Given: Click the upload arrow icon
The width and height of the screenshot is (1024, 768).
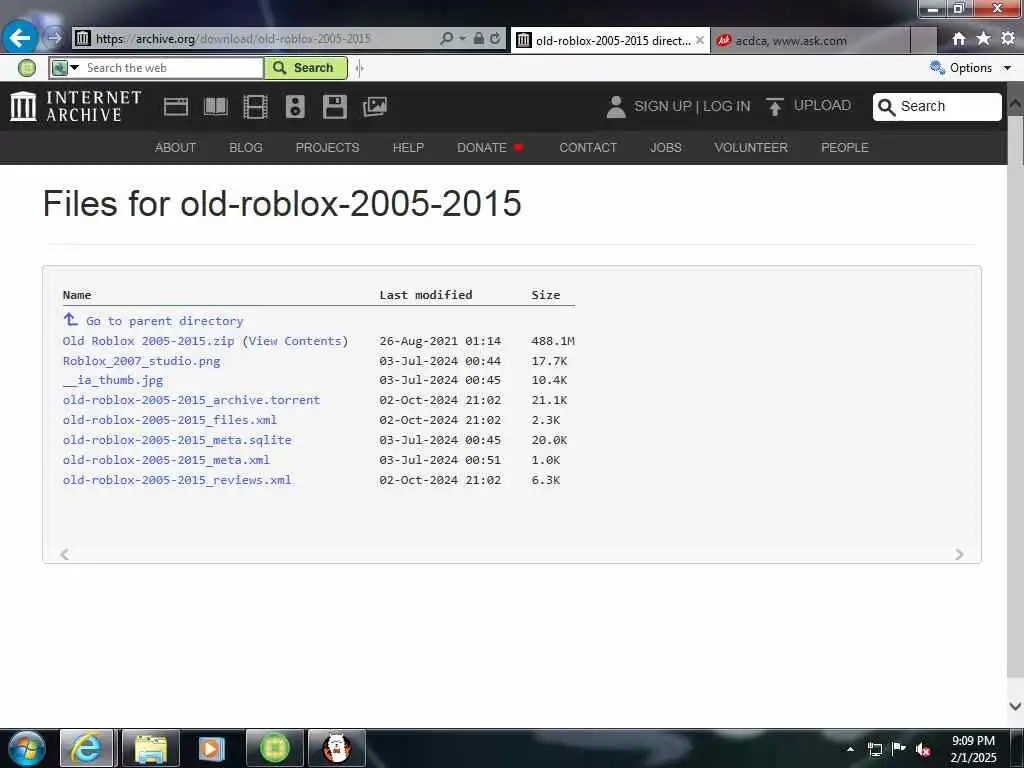Looking at the screenshot, I should (775, 106).
